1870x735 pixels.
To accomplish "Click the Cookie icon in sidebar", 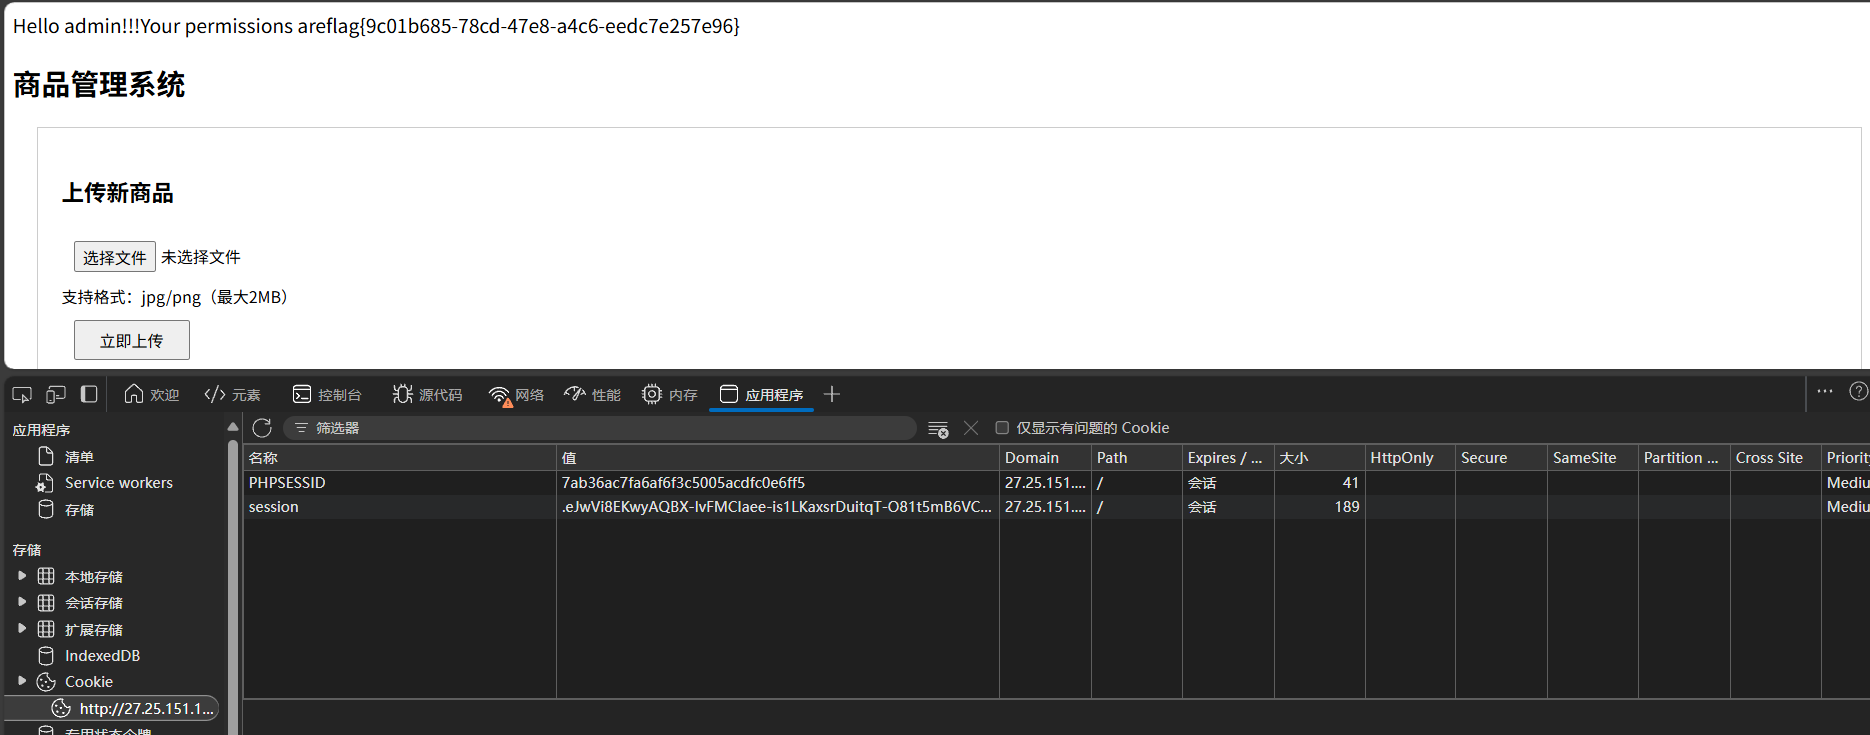I will coord(46,681).
